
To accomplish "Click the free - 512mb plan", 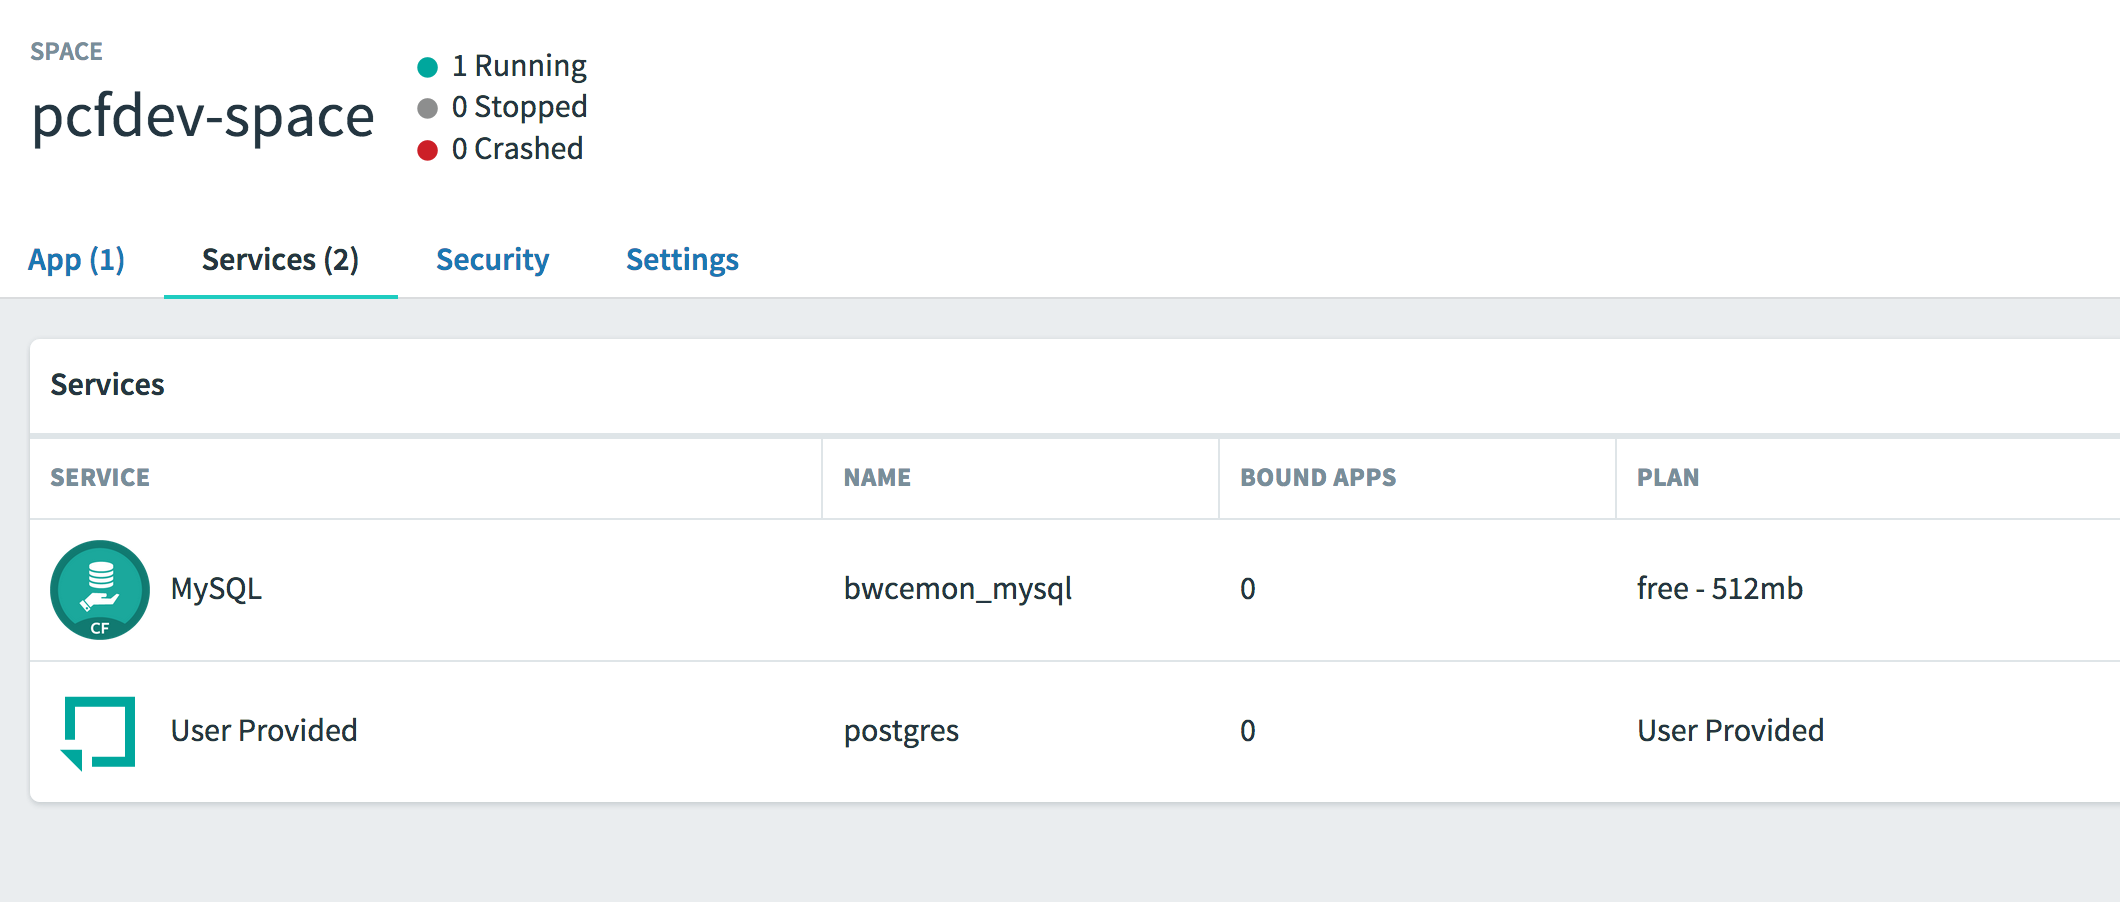I will point(1719,589).
